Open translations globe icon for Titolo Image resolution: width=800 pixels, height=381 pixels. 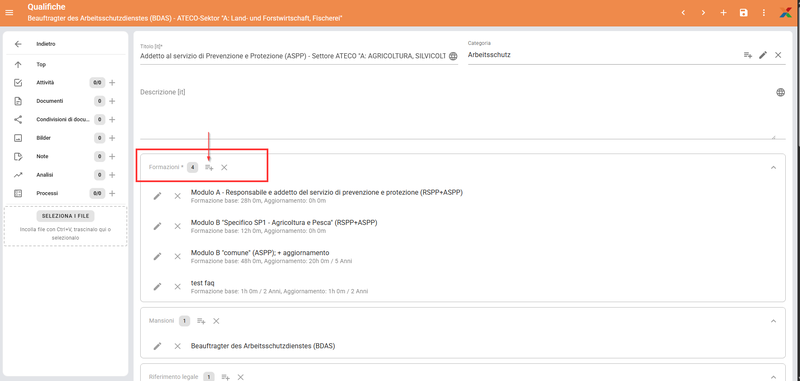(453, 56)
